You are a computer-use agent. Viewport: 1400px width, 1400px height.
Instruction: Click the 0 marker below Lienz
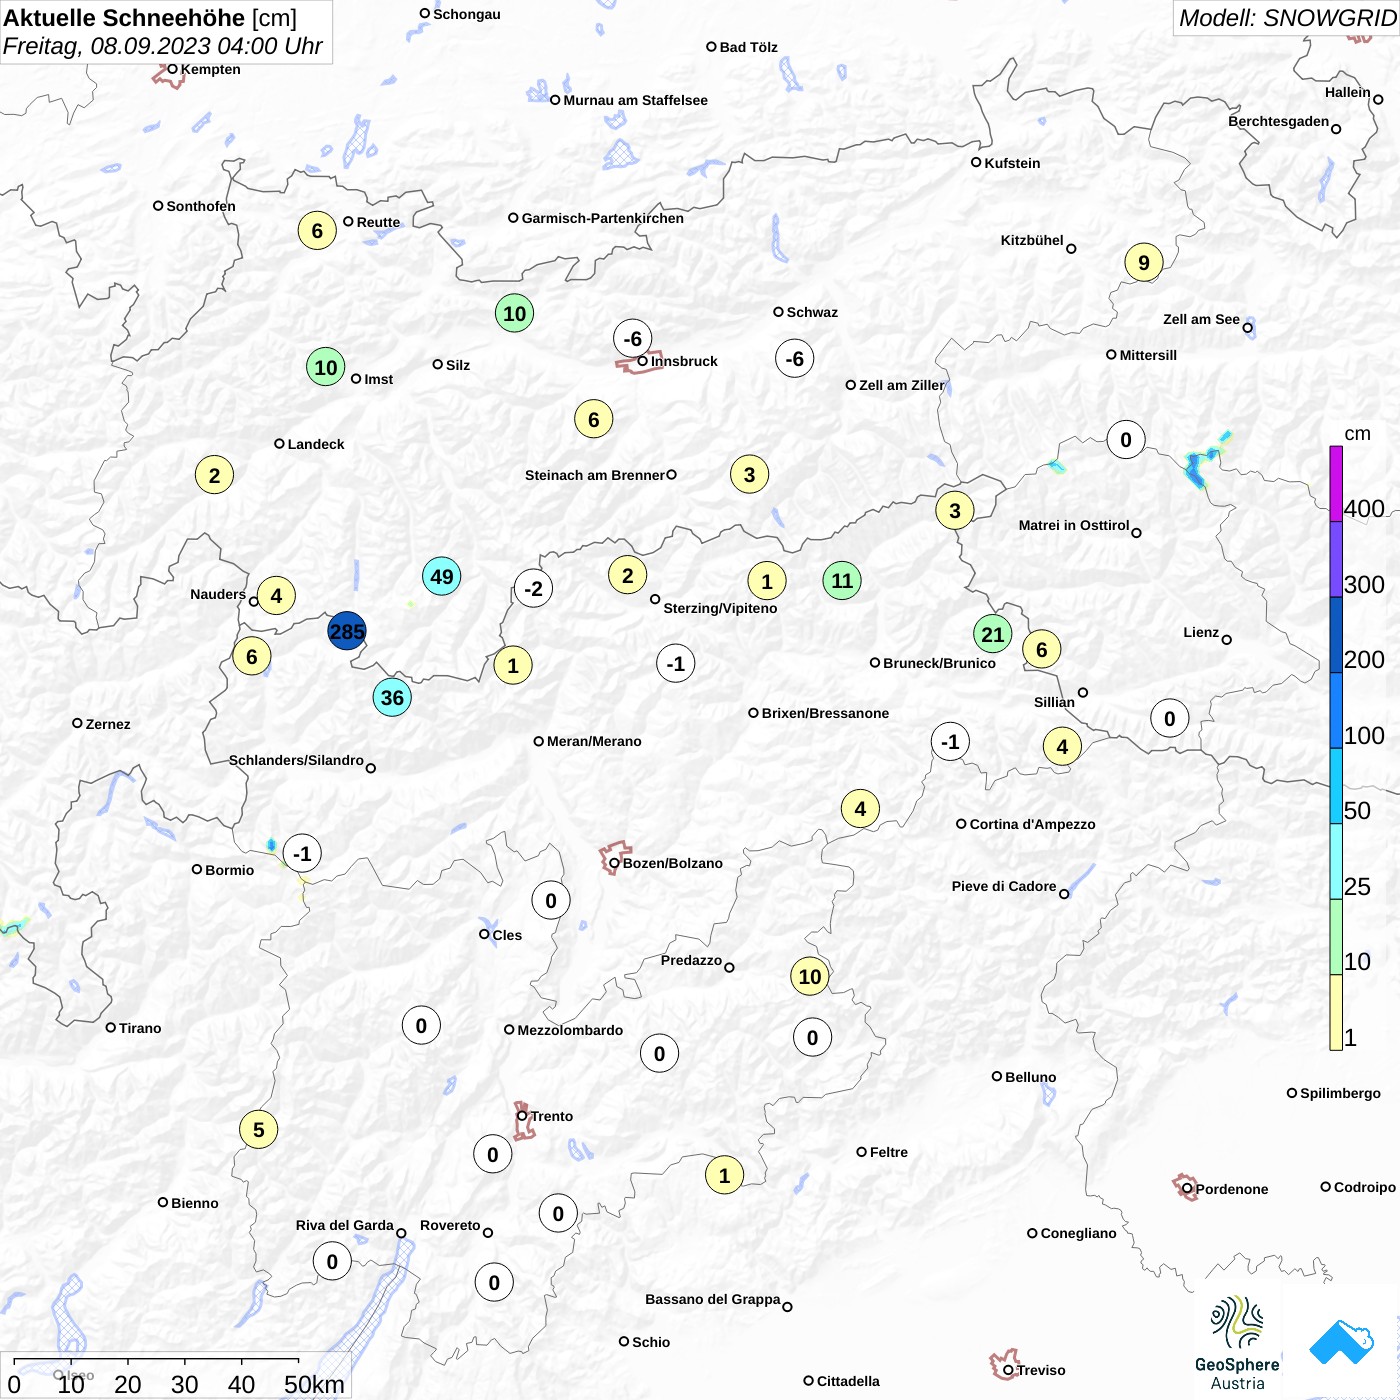1169,718
